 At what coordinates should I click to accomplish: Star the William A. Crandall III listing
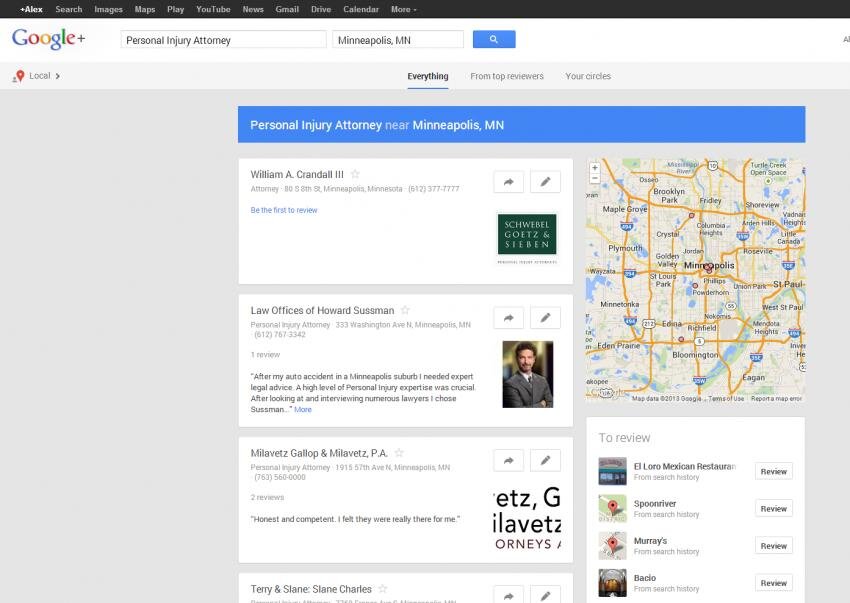tap(355, 174)
